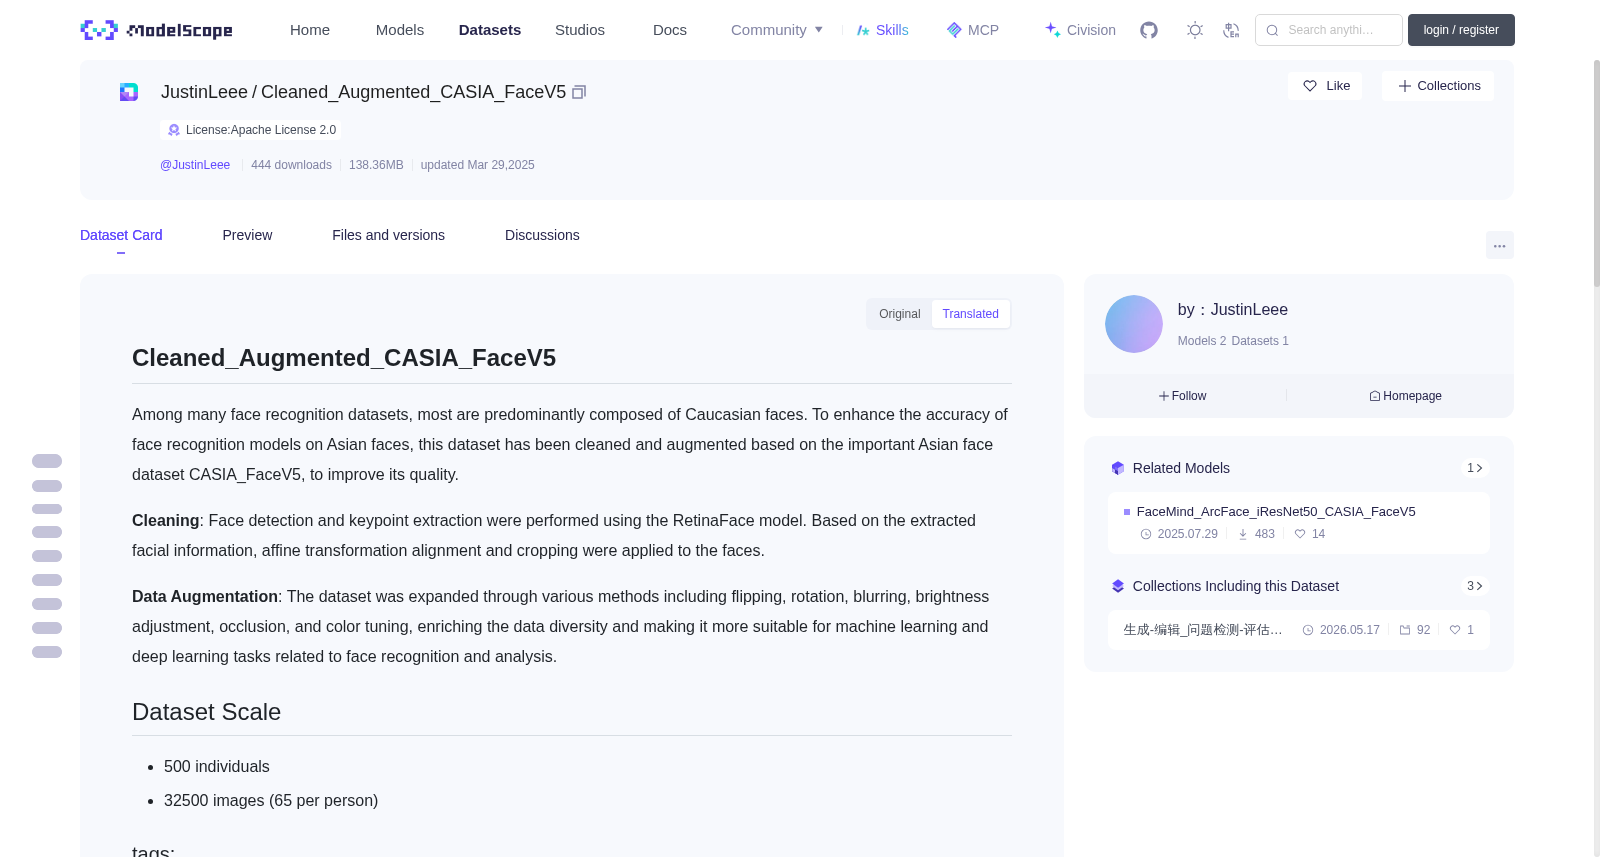
Task: Click the 138.36MB size text
Action: coord(376,165)
